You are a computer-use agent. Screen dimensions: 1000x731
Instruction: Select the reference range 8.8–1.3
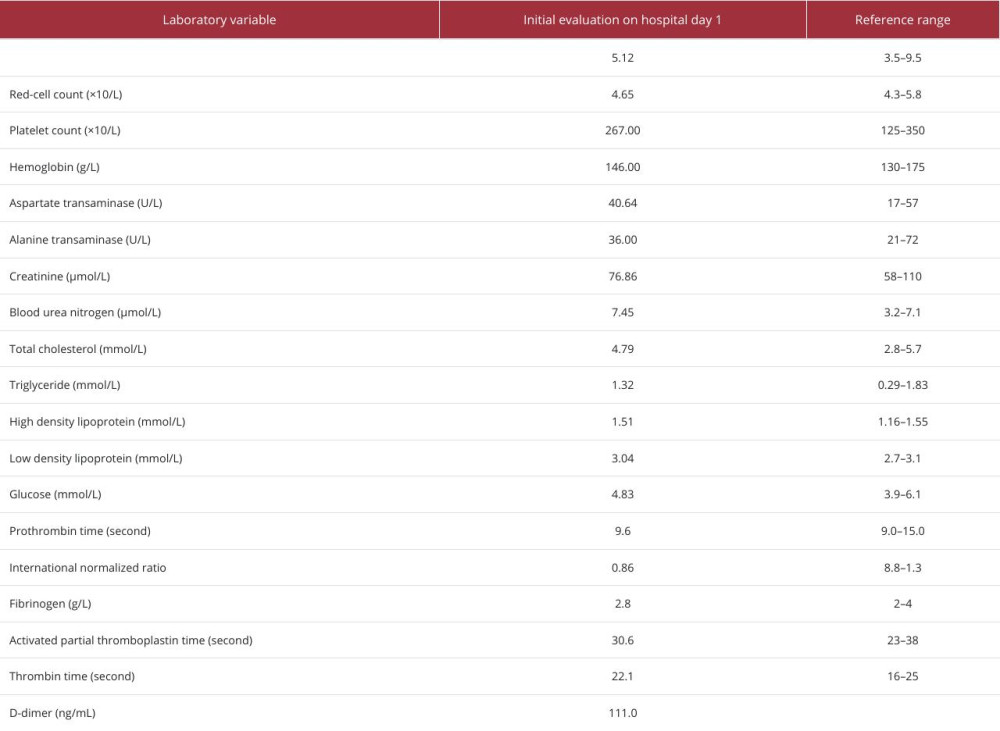point(902,568)
